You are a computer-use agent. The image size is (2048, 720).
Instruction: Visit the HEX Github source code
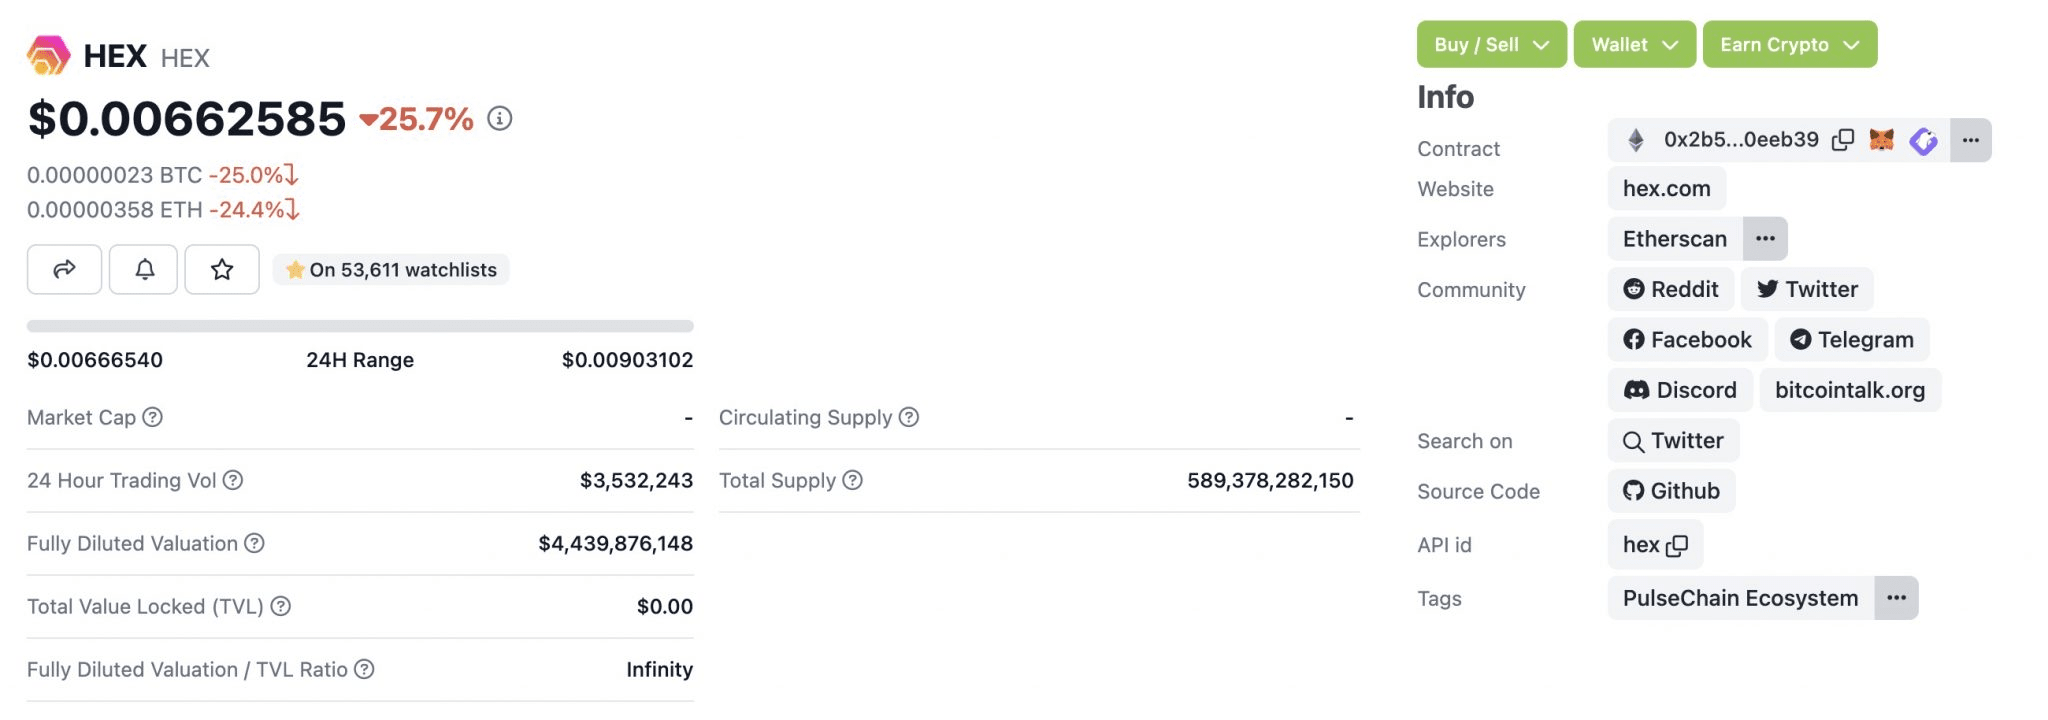(1671, 490)
